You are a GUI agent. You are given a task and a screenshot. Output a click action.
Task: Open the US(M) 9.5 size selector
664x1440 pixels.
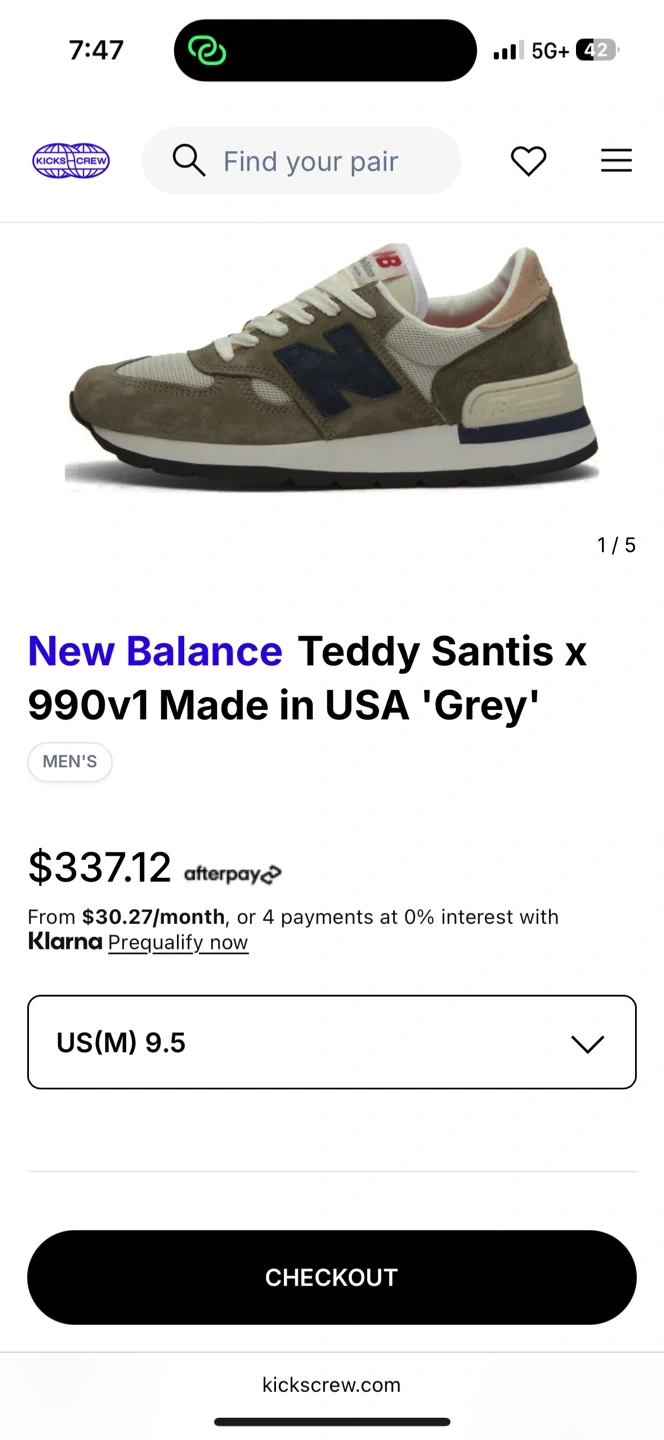(x=300, y=1042)
